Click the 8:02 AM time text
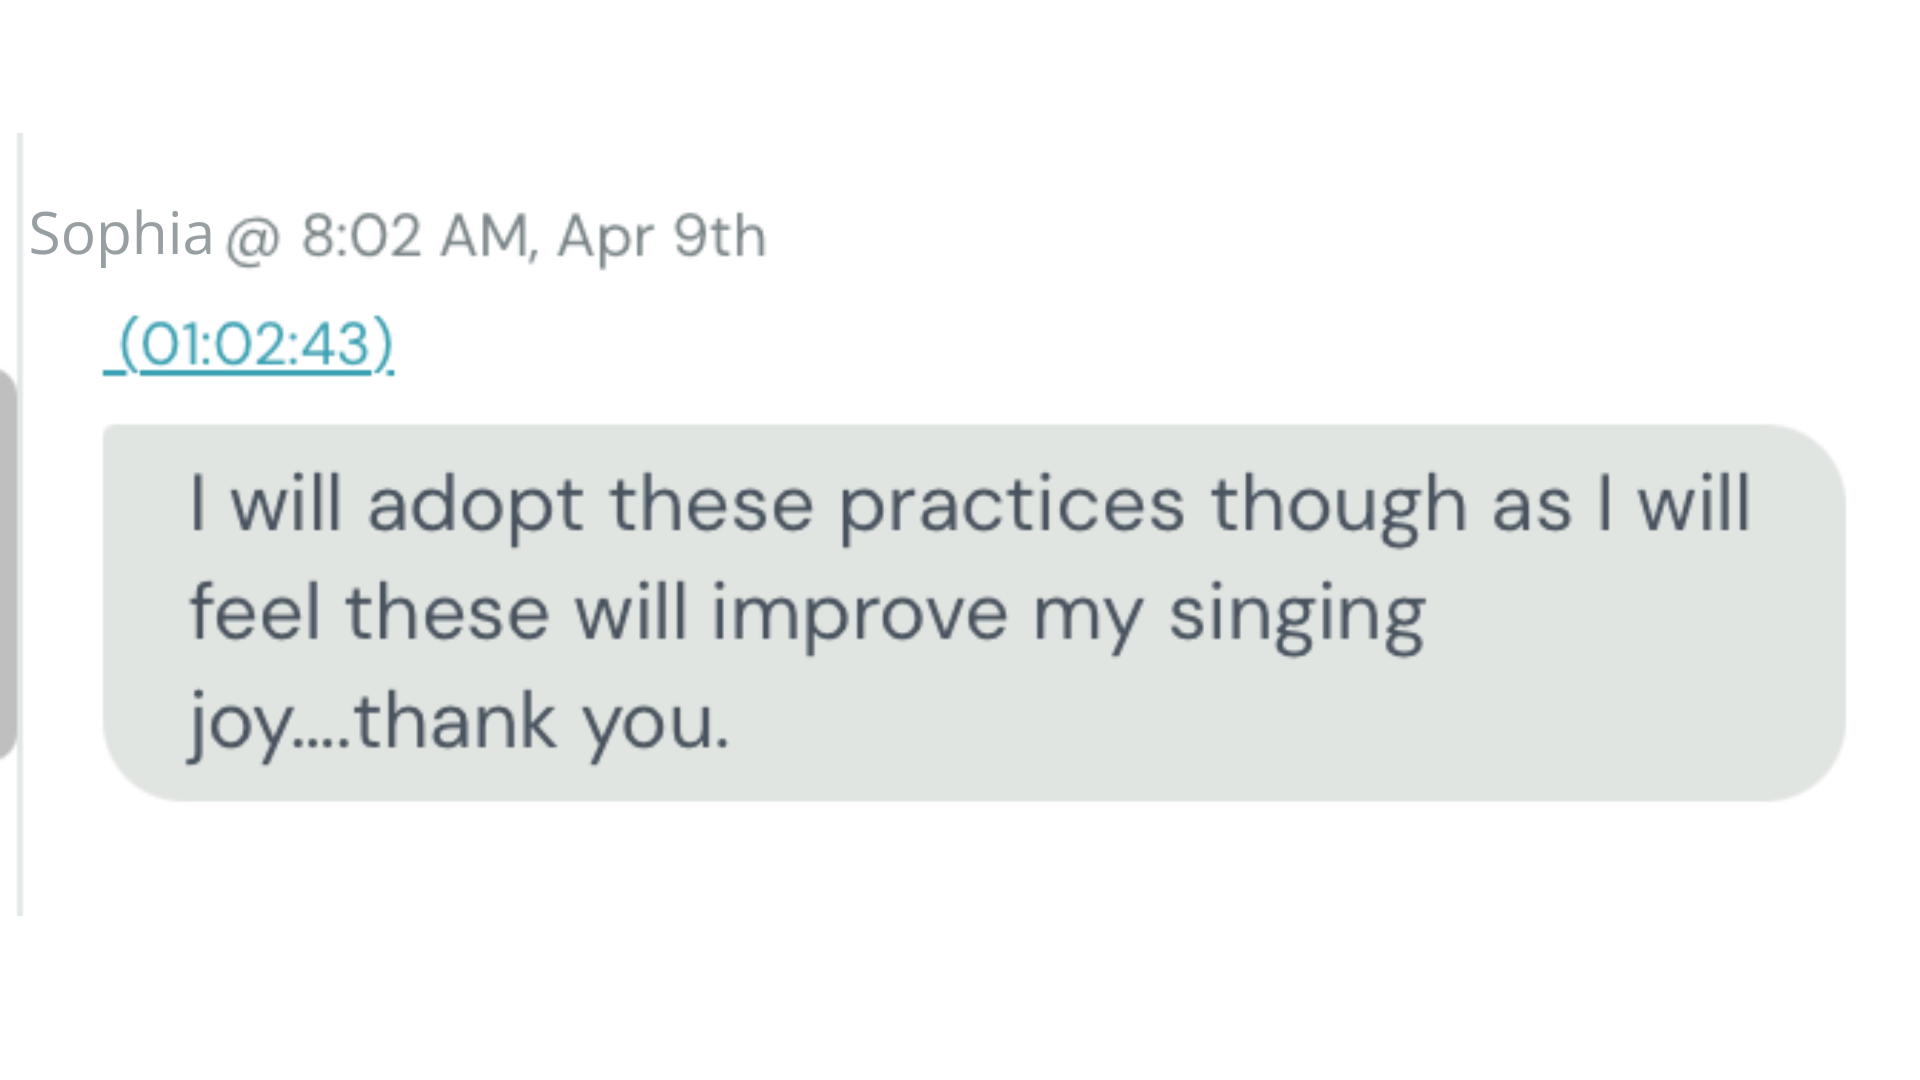Screen dimensions: 1920x1080 412,237
